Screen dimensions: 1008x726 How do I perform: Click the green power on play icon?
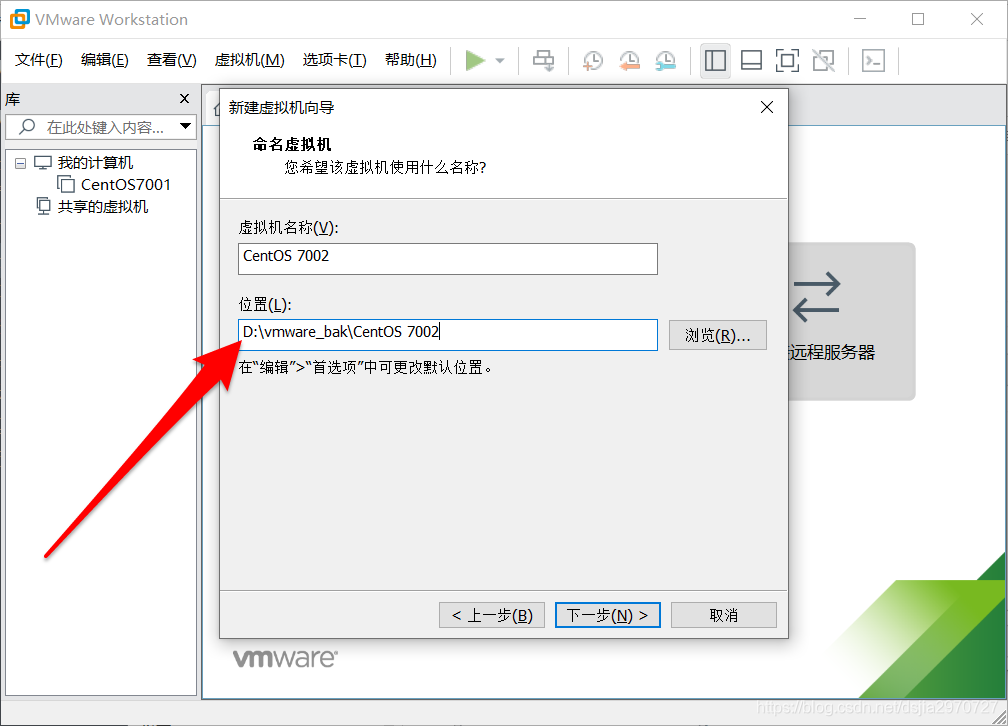coord(474,60)
